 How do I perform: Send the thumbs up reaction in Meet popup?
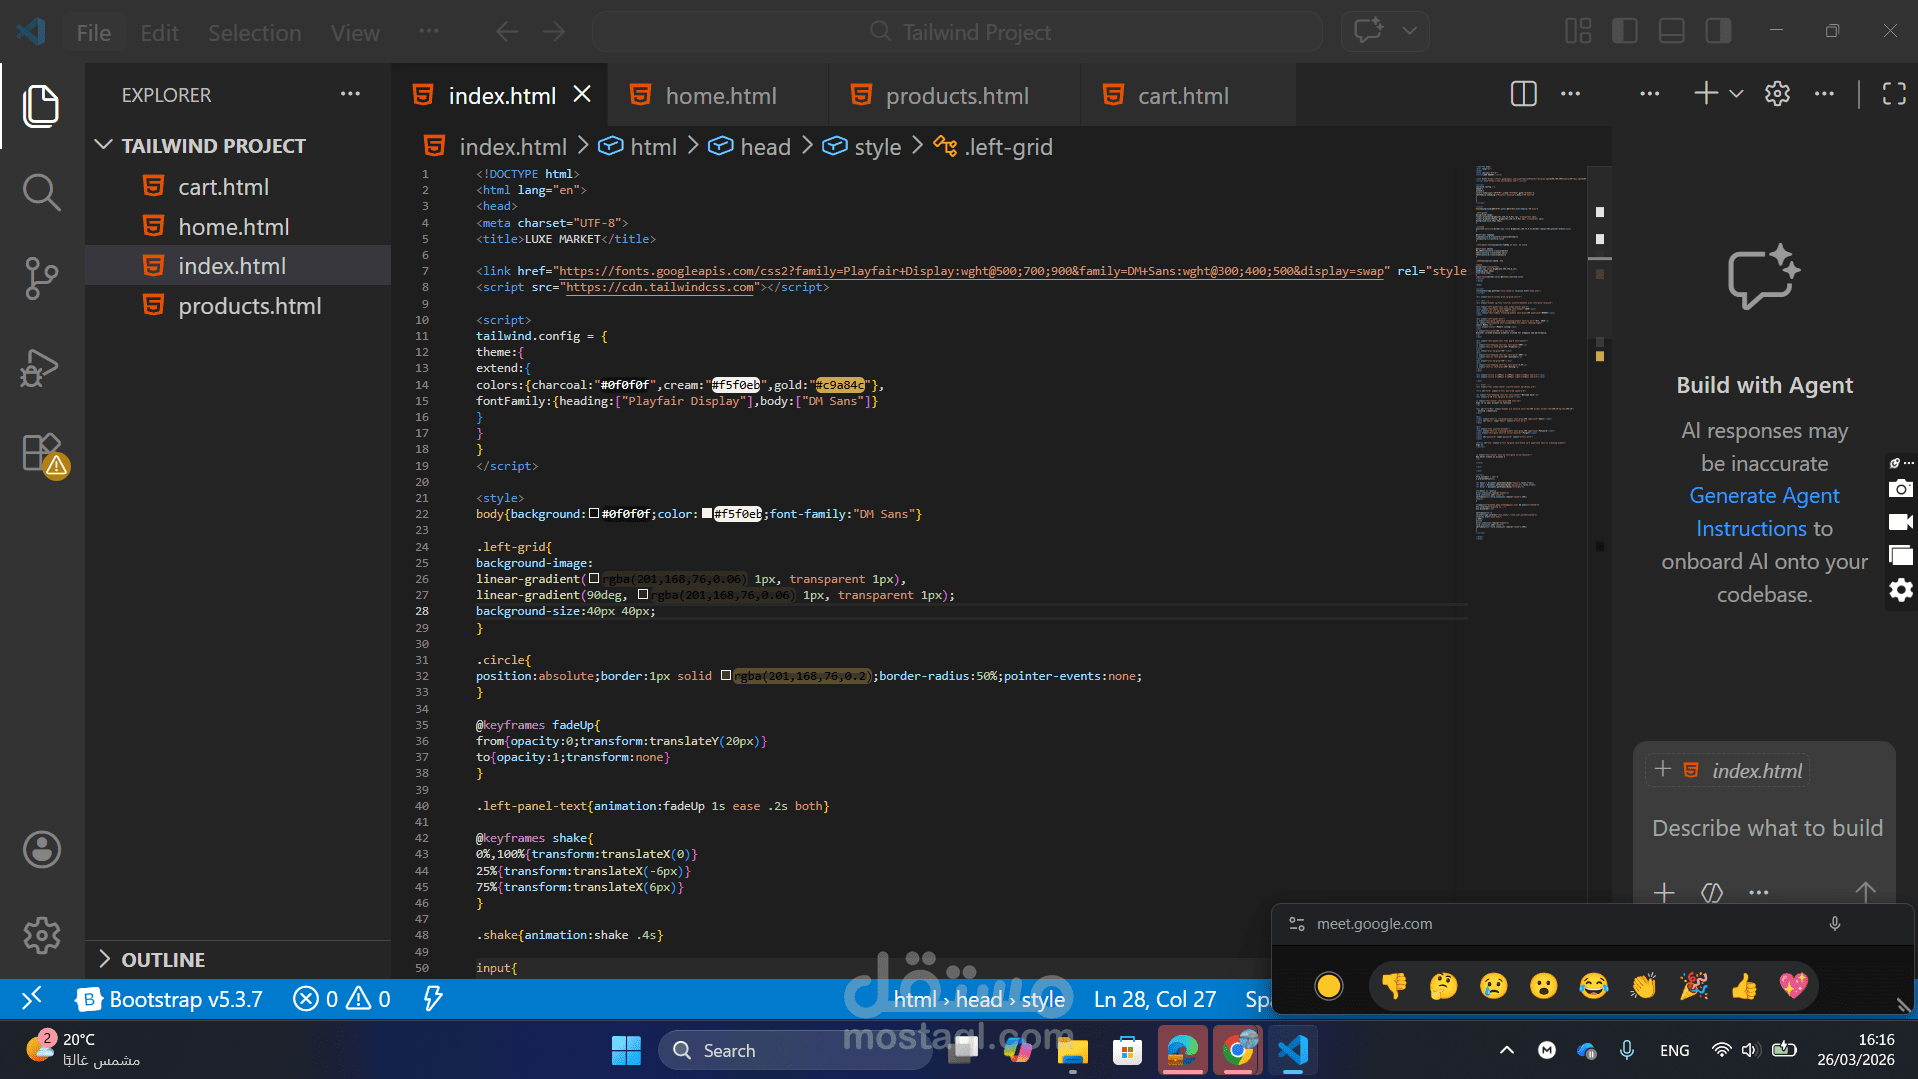(x=1744, y=986)
